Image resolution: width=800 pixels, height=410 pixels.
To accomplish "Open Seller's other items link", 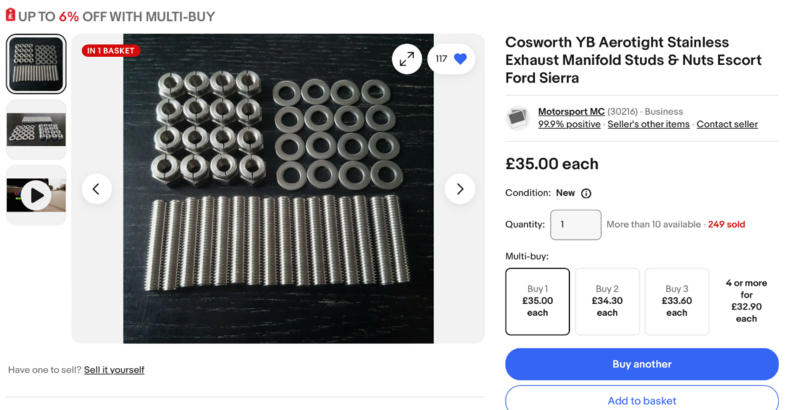I will tap(648, 125).
